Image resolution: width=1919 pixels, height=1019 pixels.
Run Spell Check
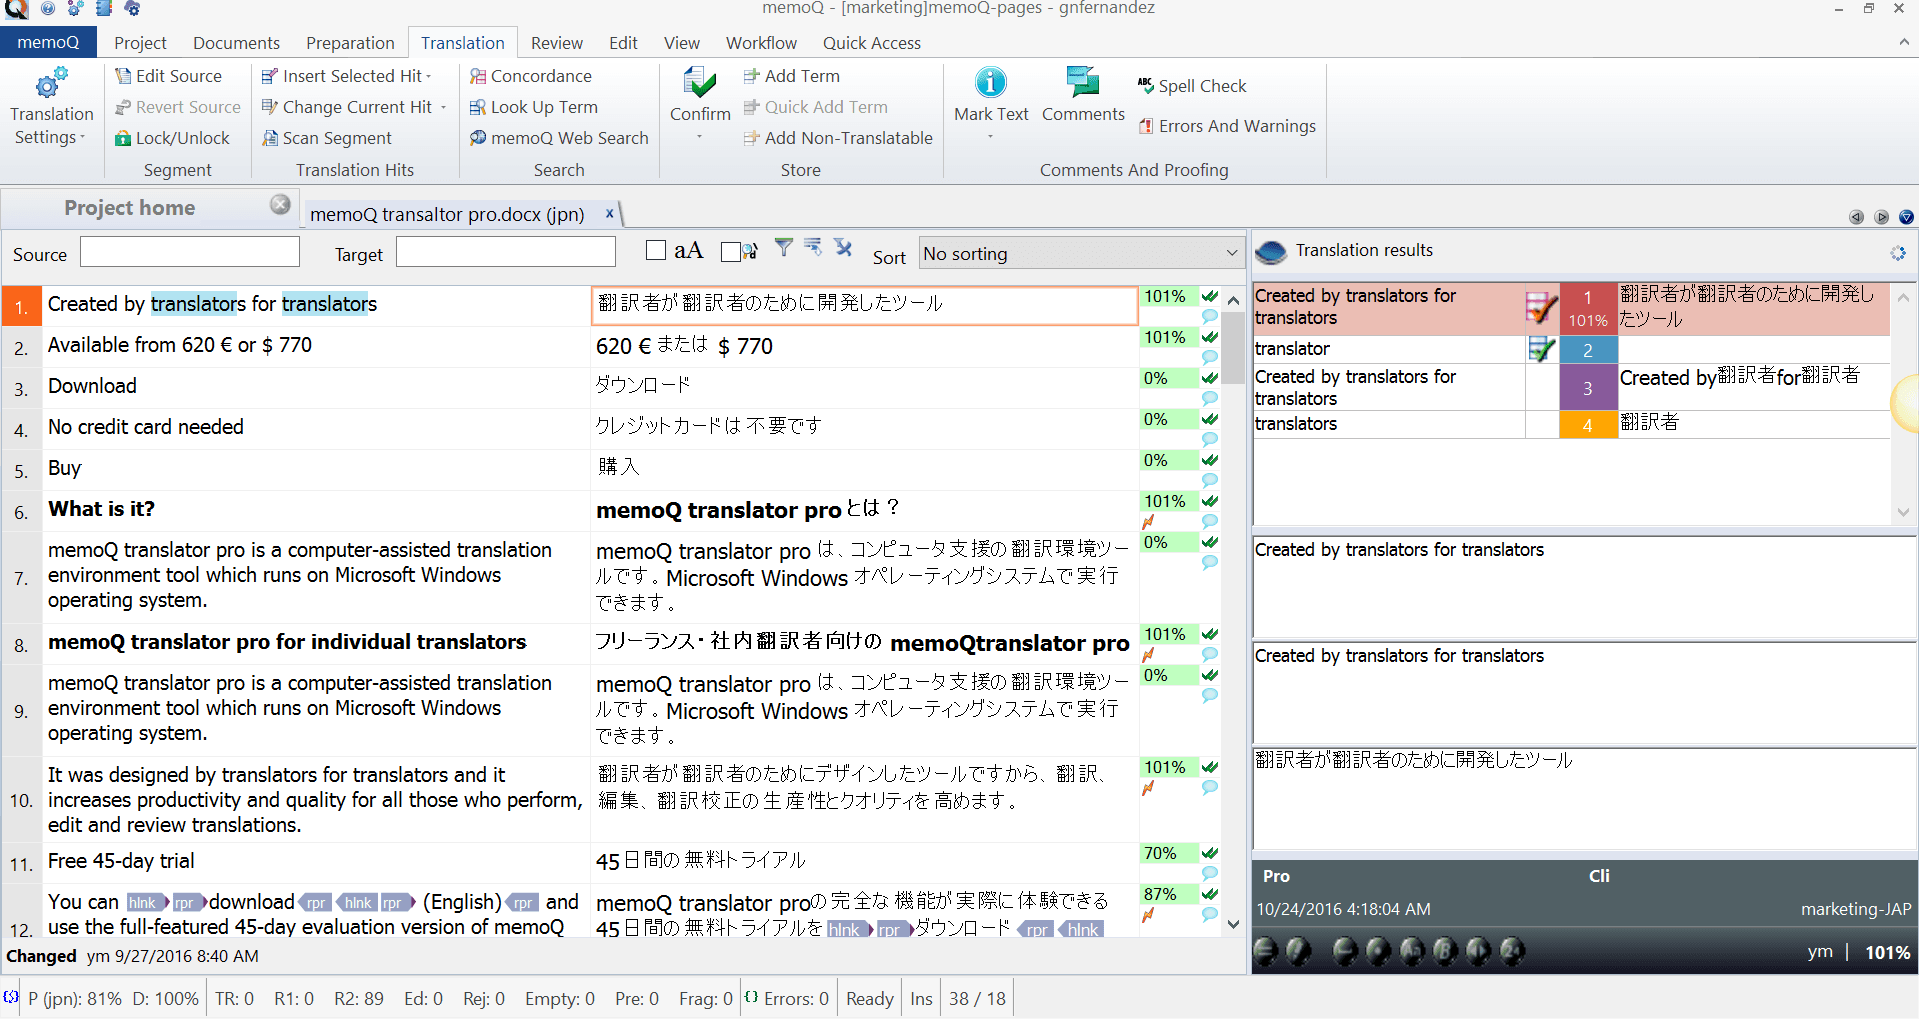pos(1191,86)
